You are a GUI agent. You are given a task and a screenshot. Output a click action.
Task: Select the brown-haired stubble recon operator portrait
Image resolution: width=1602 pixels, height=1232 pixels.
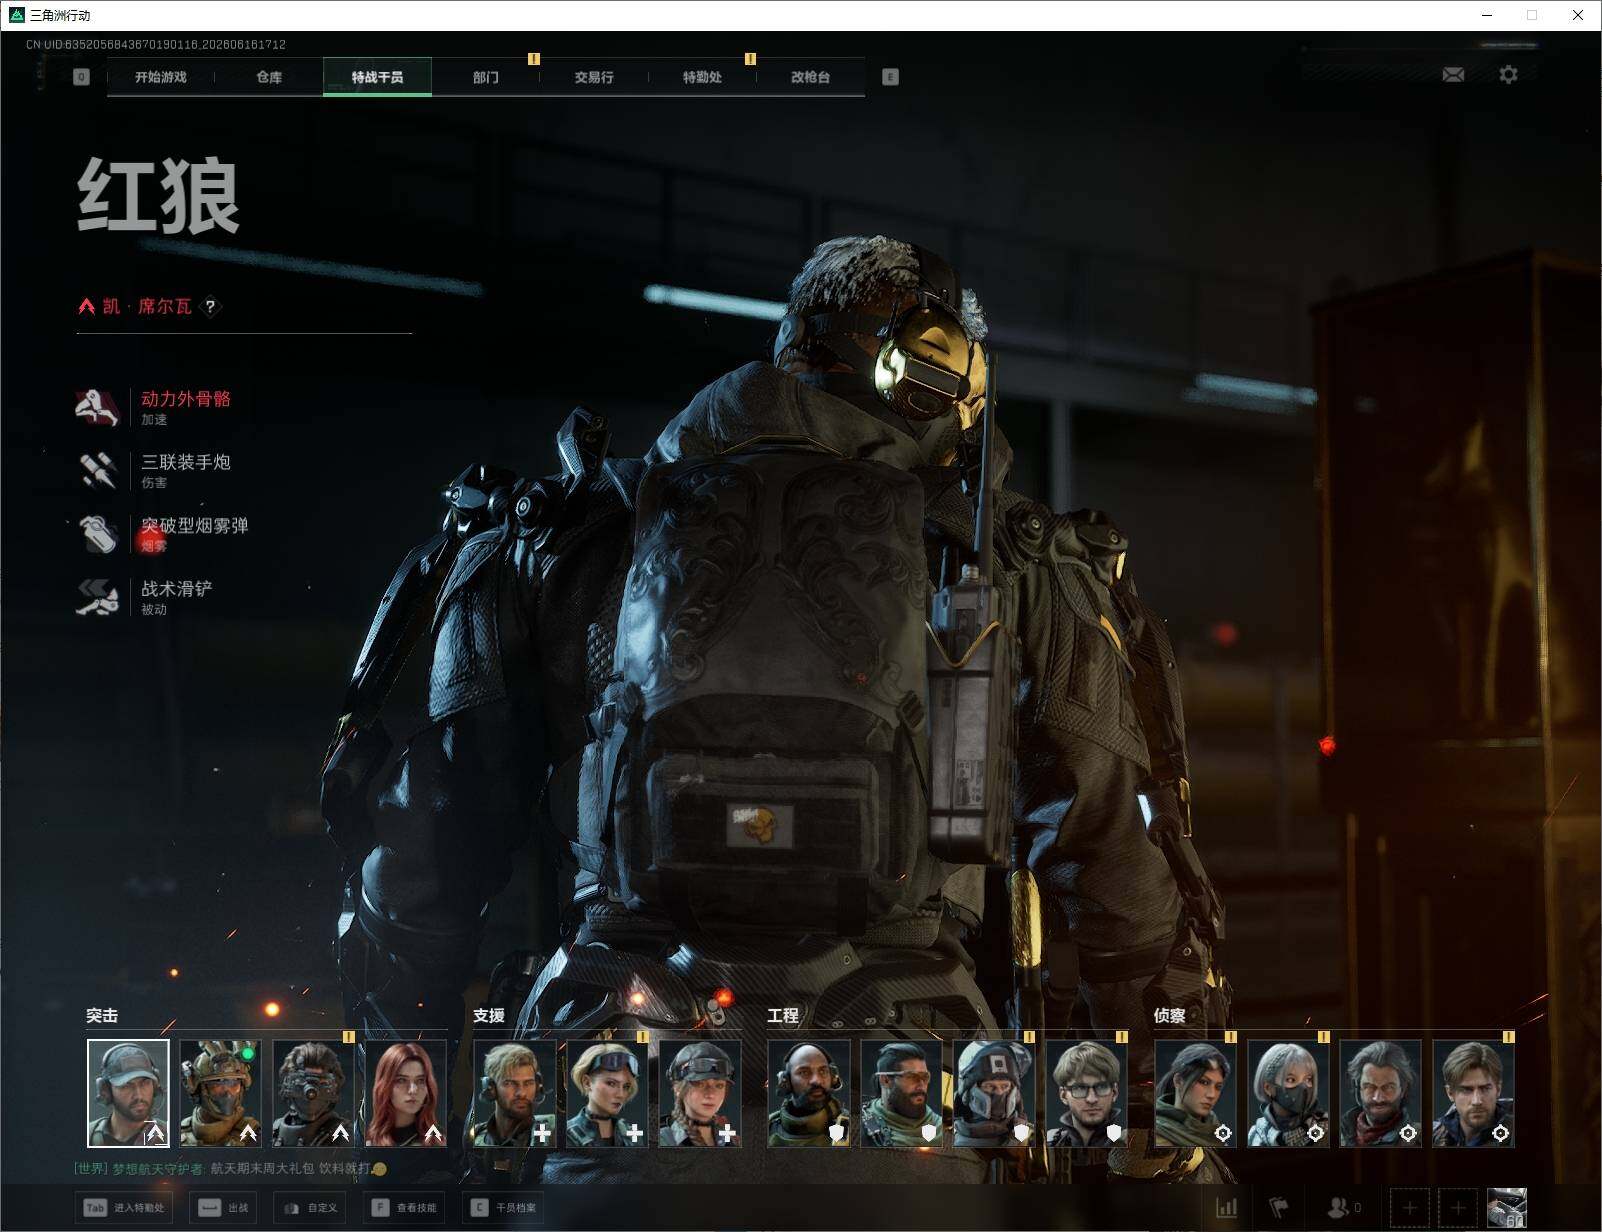click(x=1473, y=1093)
